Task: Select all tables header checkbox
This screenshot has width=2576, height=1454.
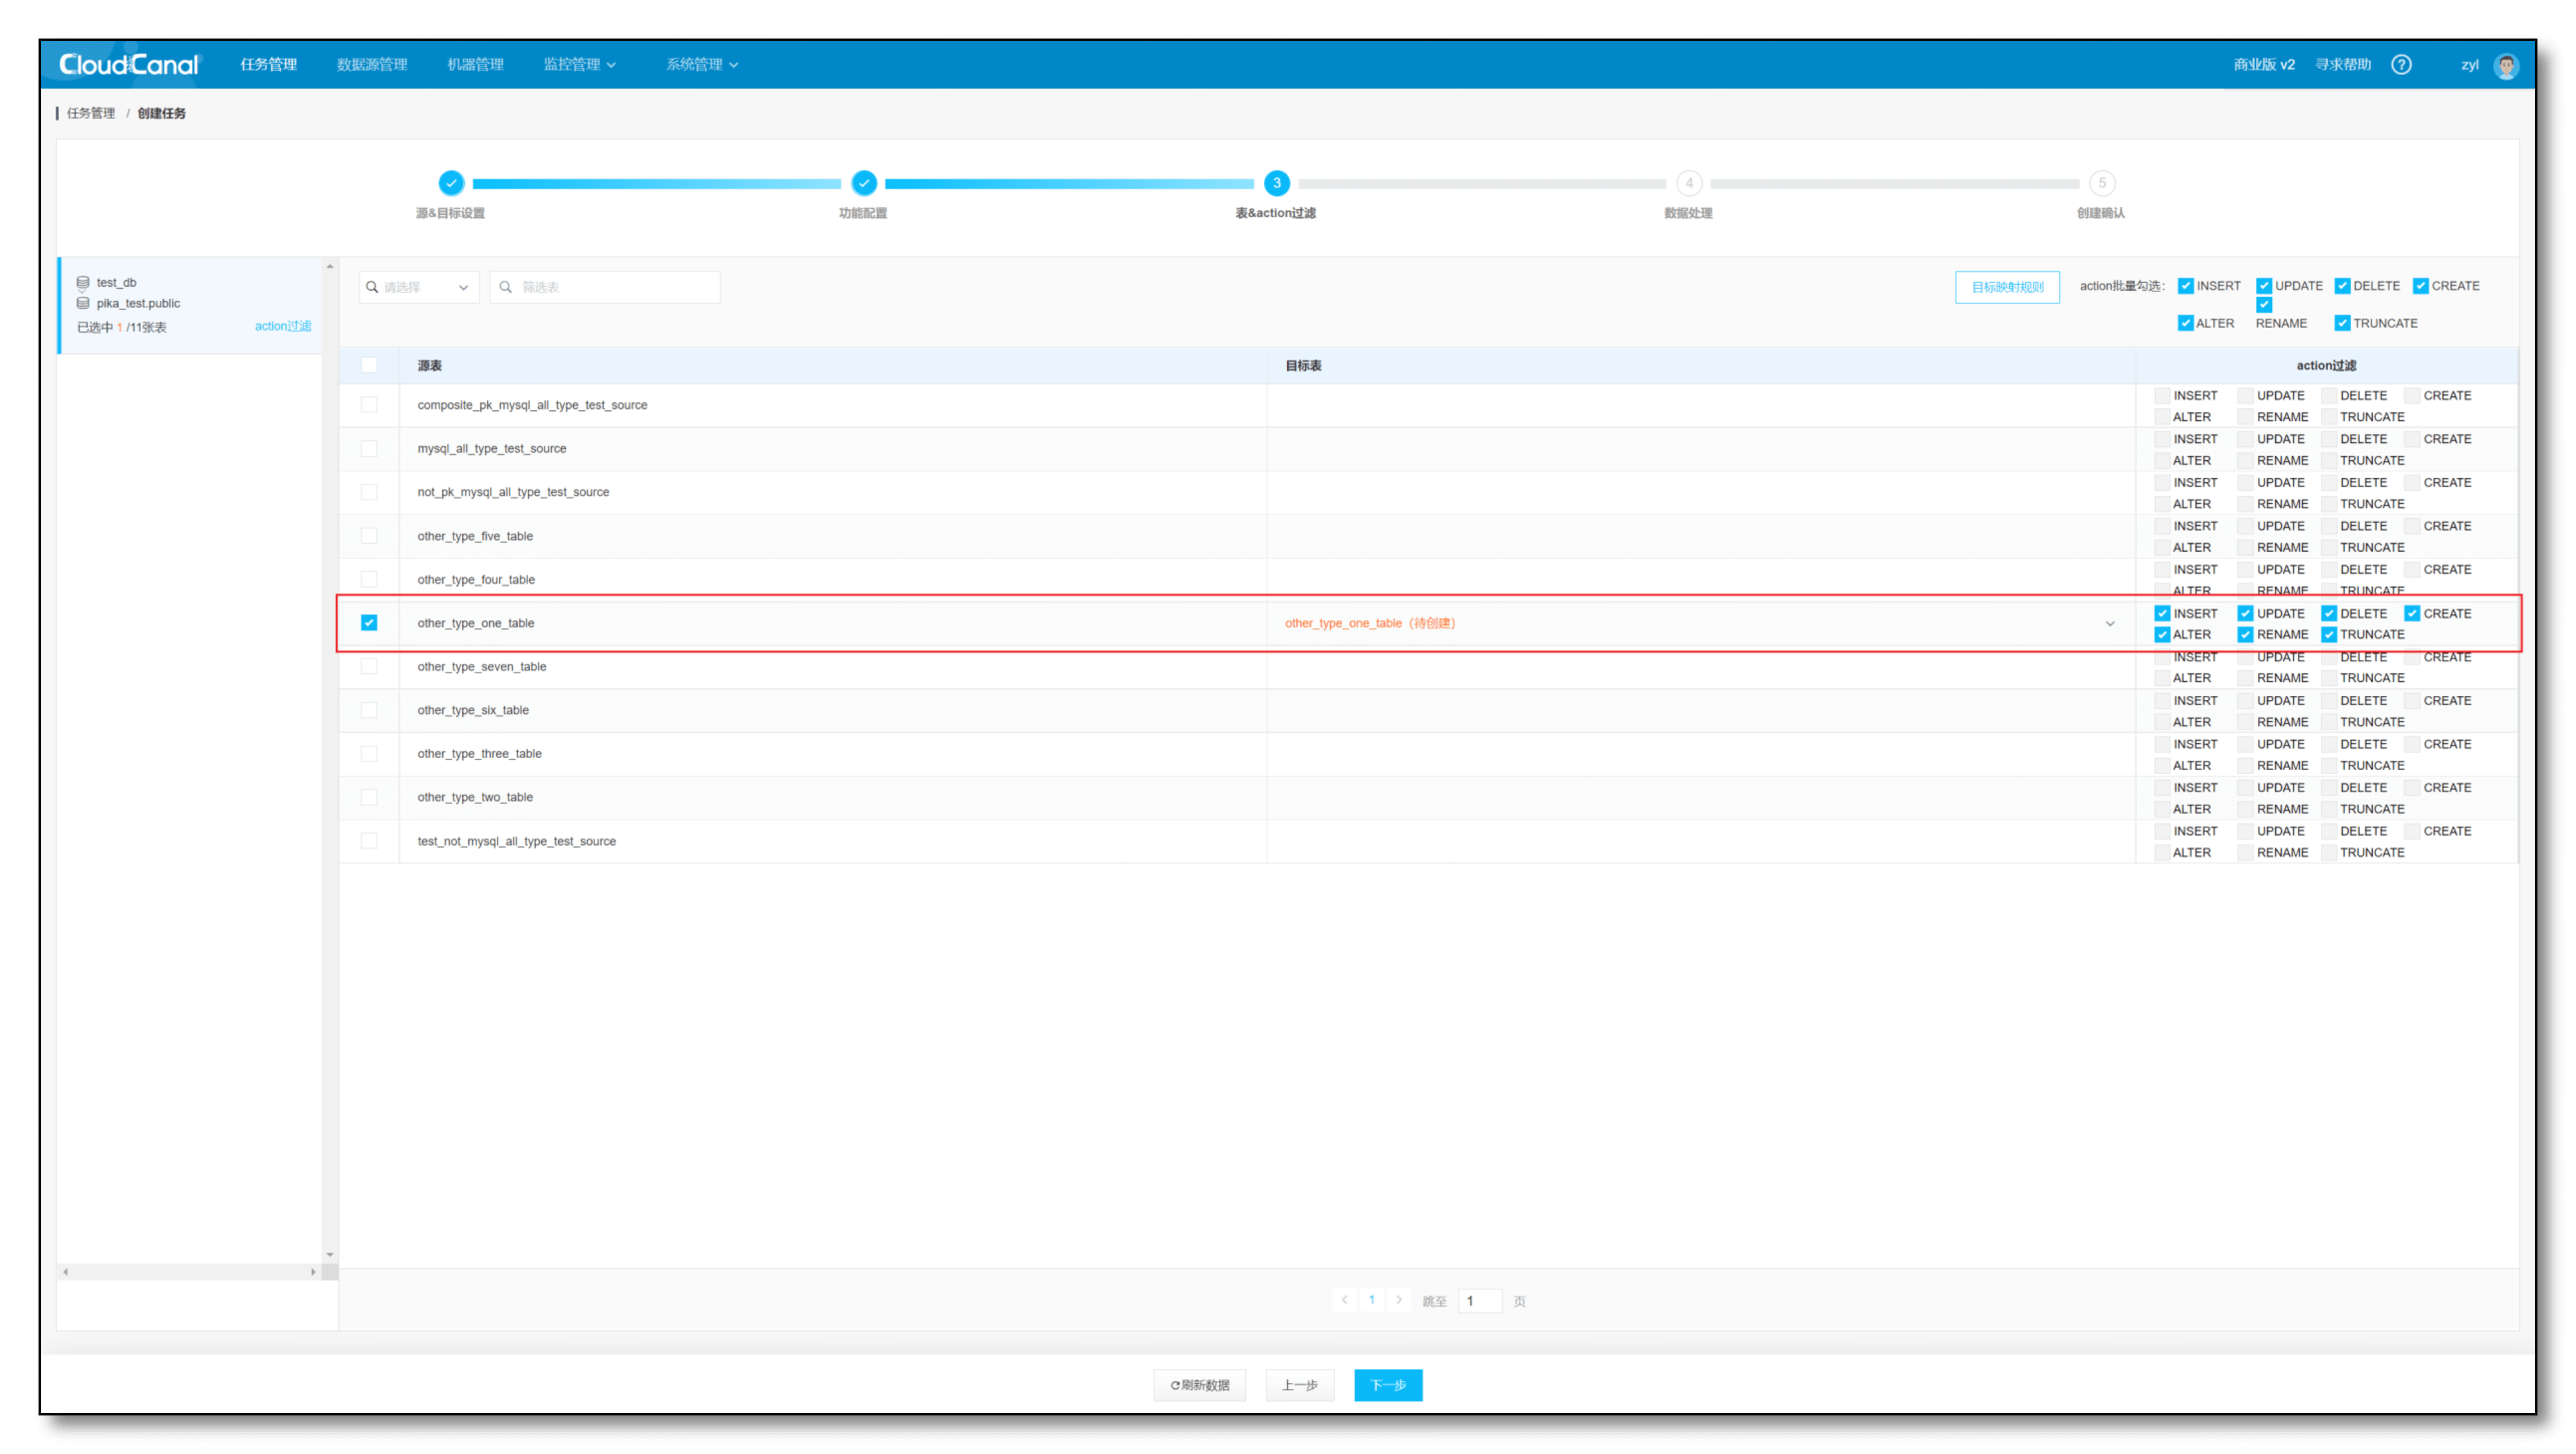Action: (x=369, y=365)
